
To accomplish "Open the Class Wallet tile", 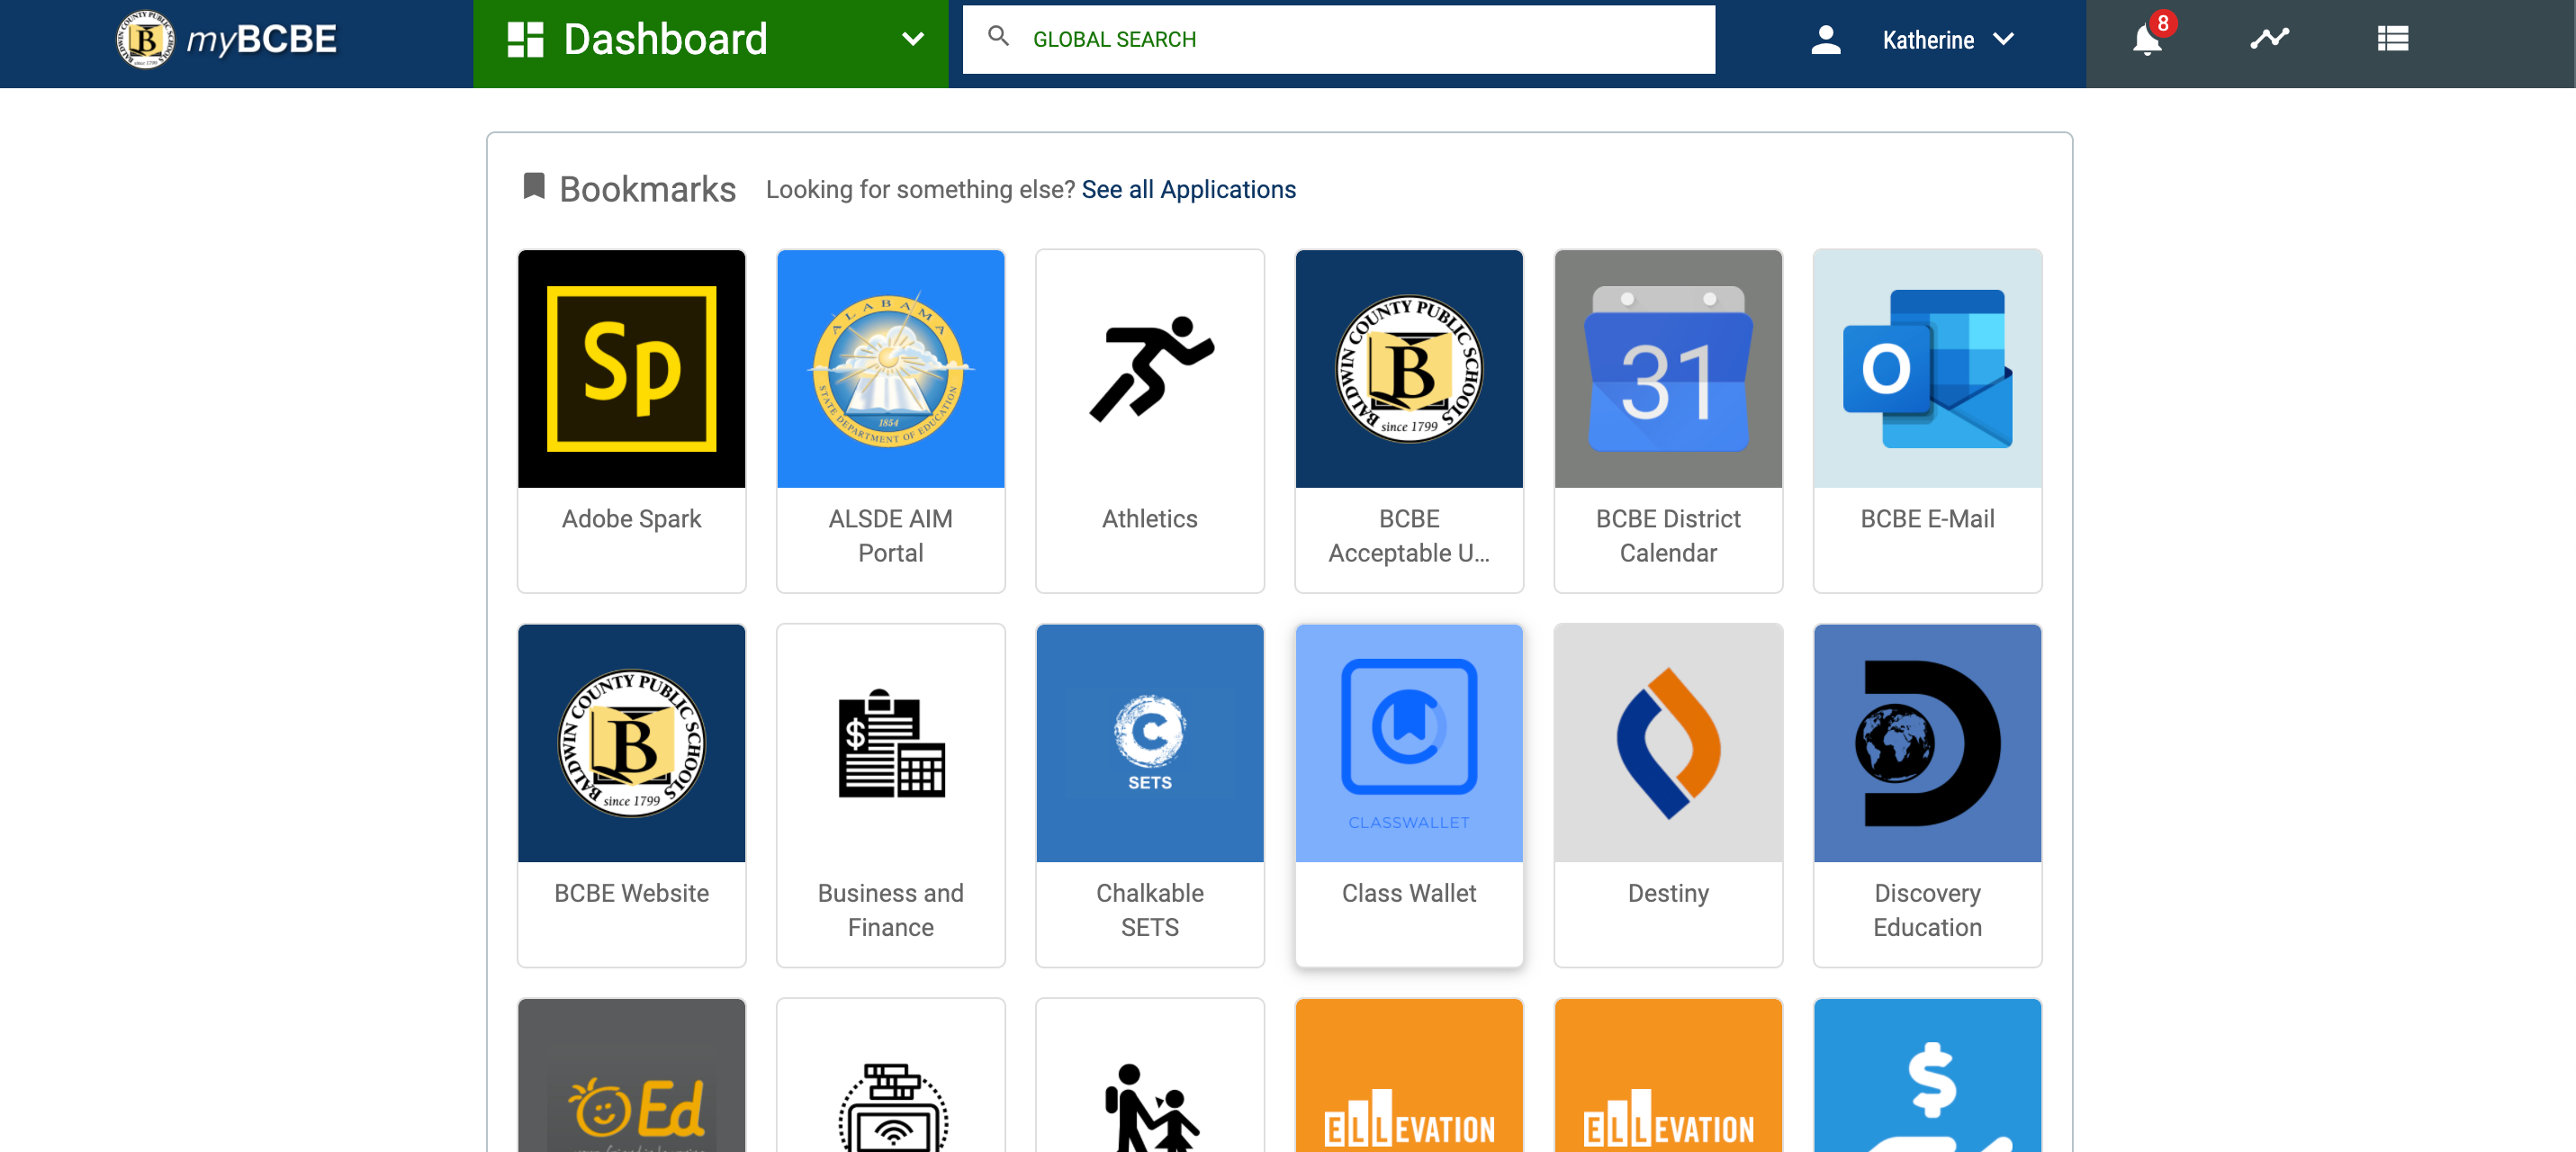I will pos(1409,795).
